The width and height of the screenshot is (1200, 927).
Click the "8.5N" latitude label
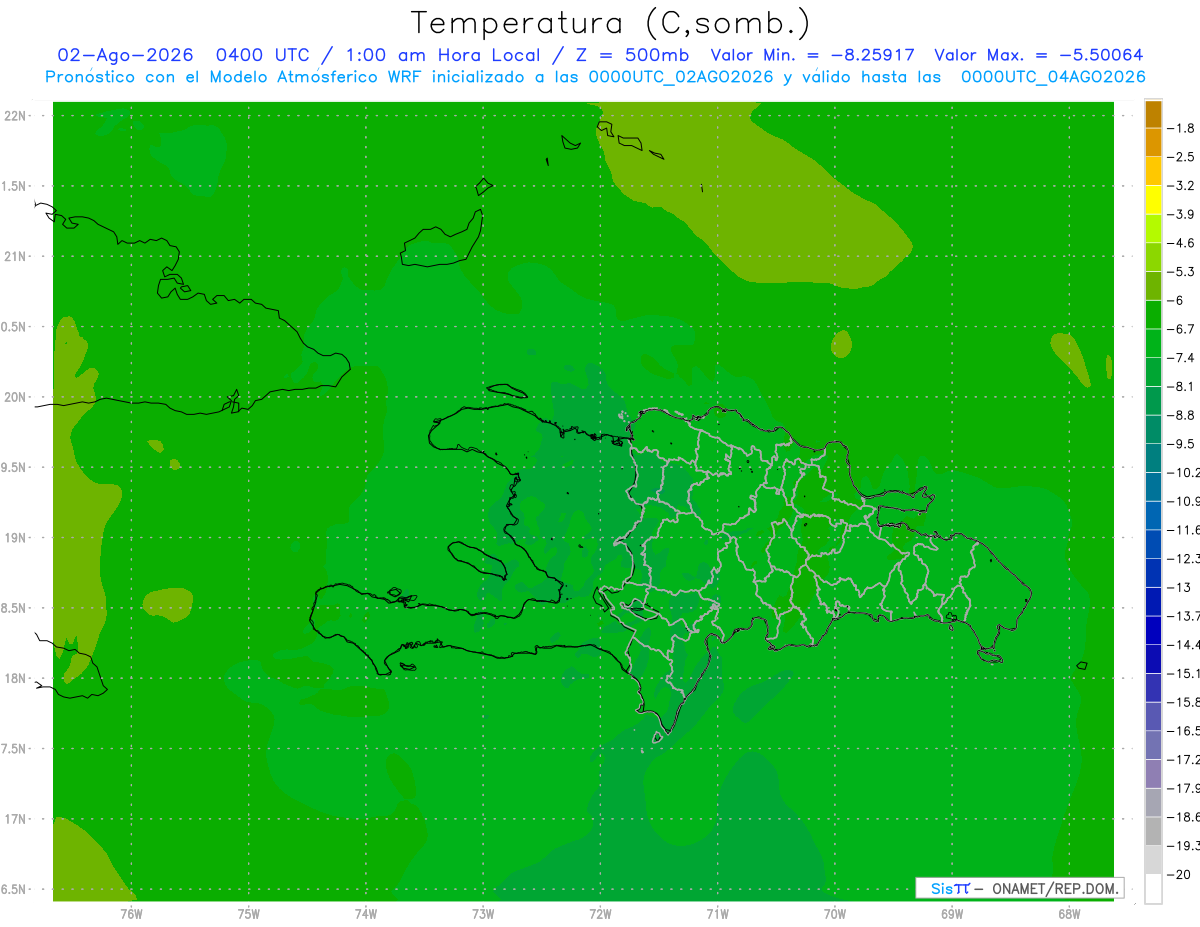point(14,608)
